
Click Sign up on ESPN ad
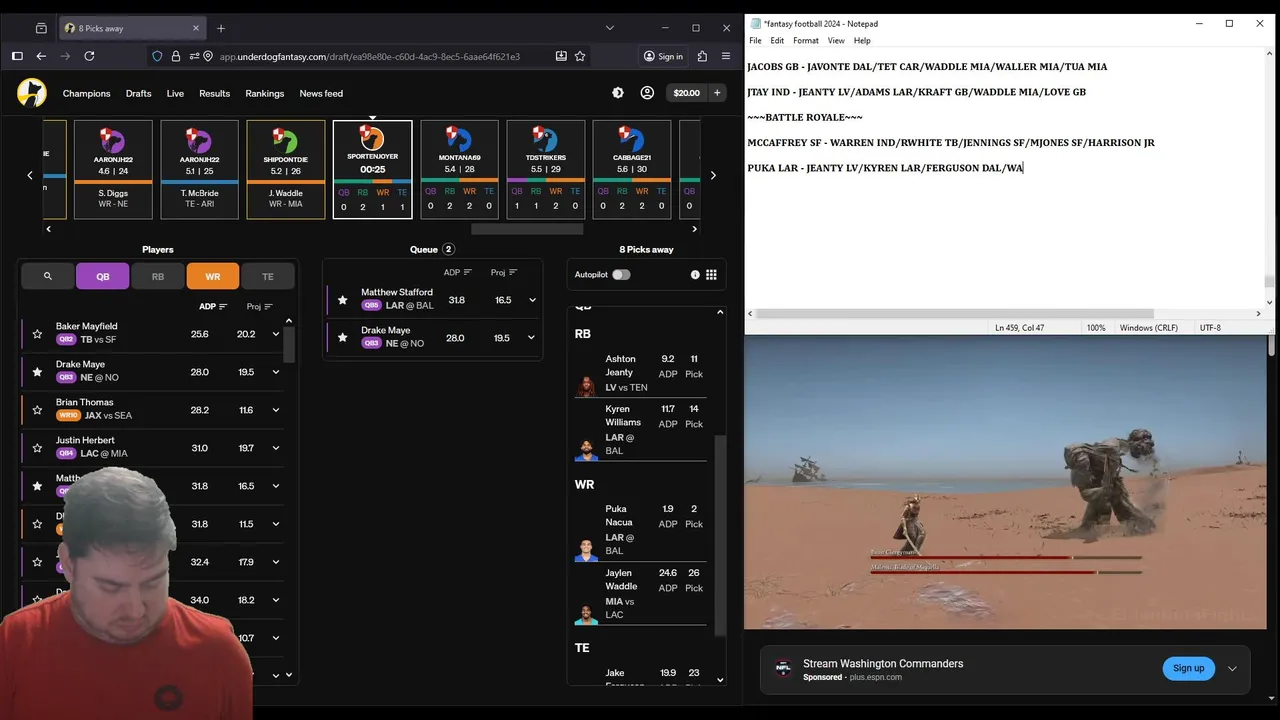(1188, 668)
